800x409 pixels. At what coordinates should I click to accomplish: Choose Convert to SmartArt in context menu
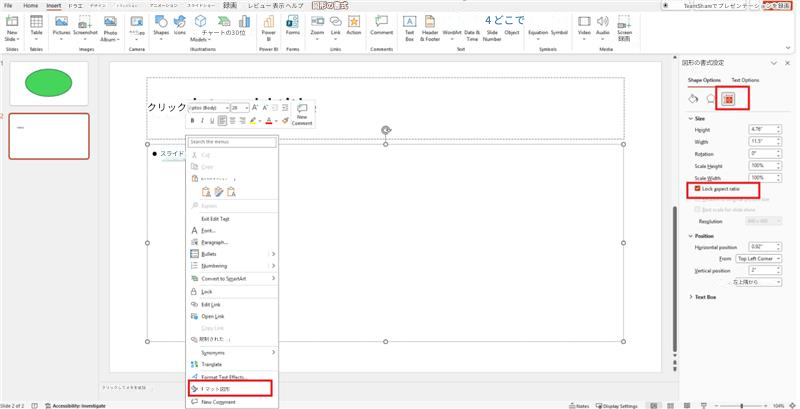pyautogui.click(x=232, y=278)
